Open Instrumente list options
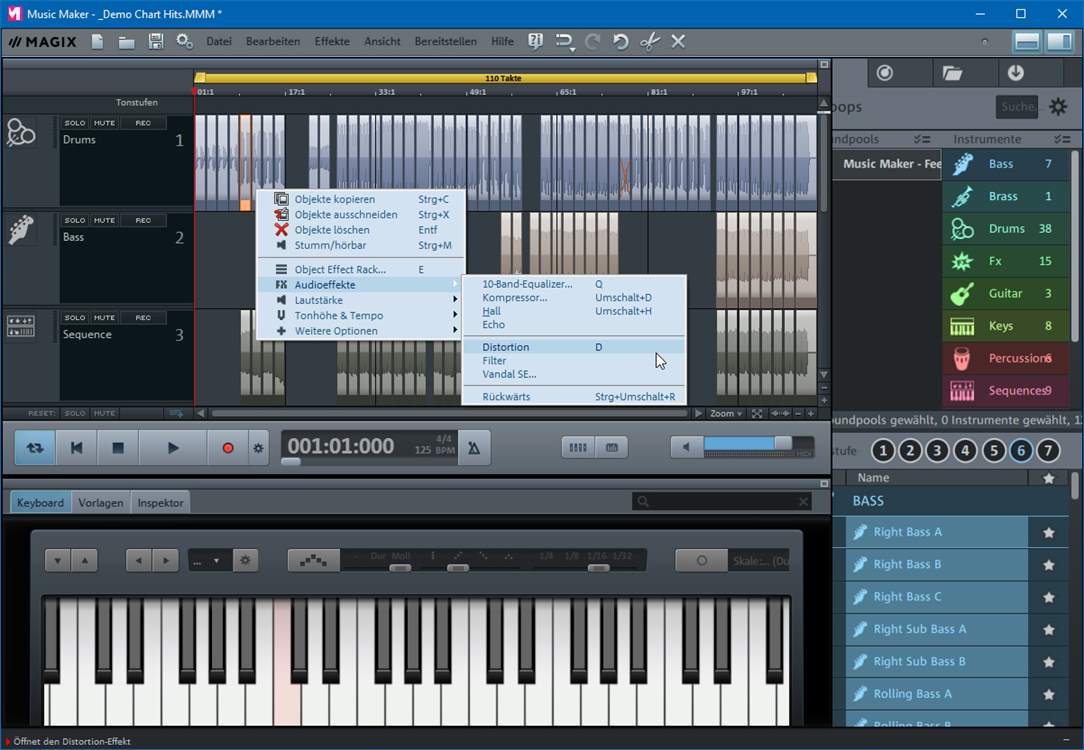This screenshot has width=1084, height=750. tap(1062, 139)
